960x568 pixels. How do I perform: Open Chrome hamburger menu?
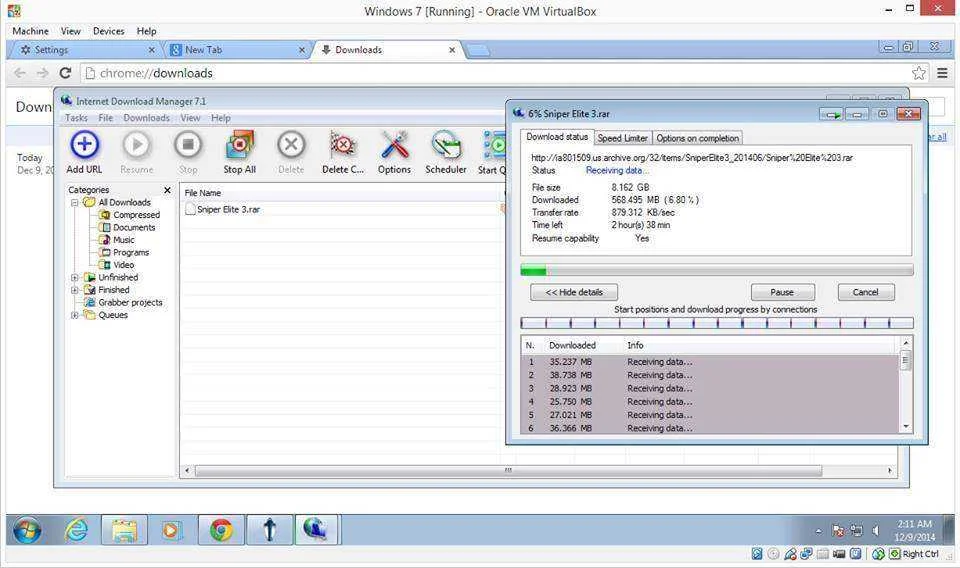(x=942, y=73)
